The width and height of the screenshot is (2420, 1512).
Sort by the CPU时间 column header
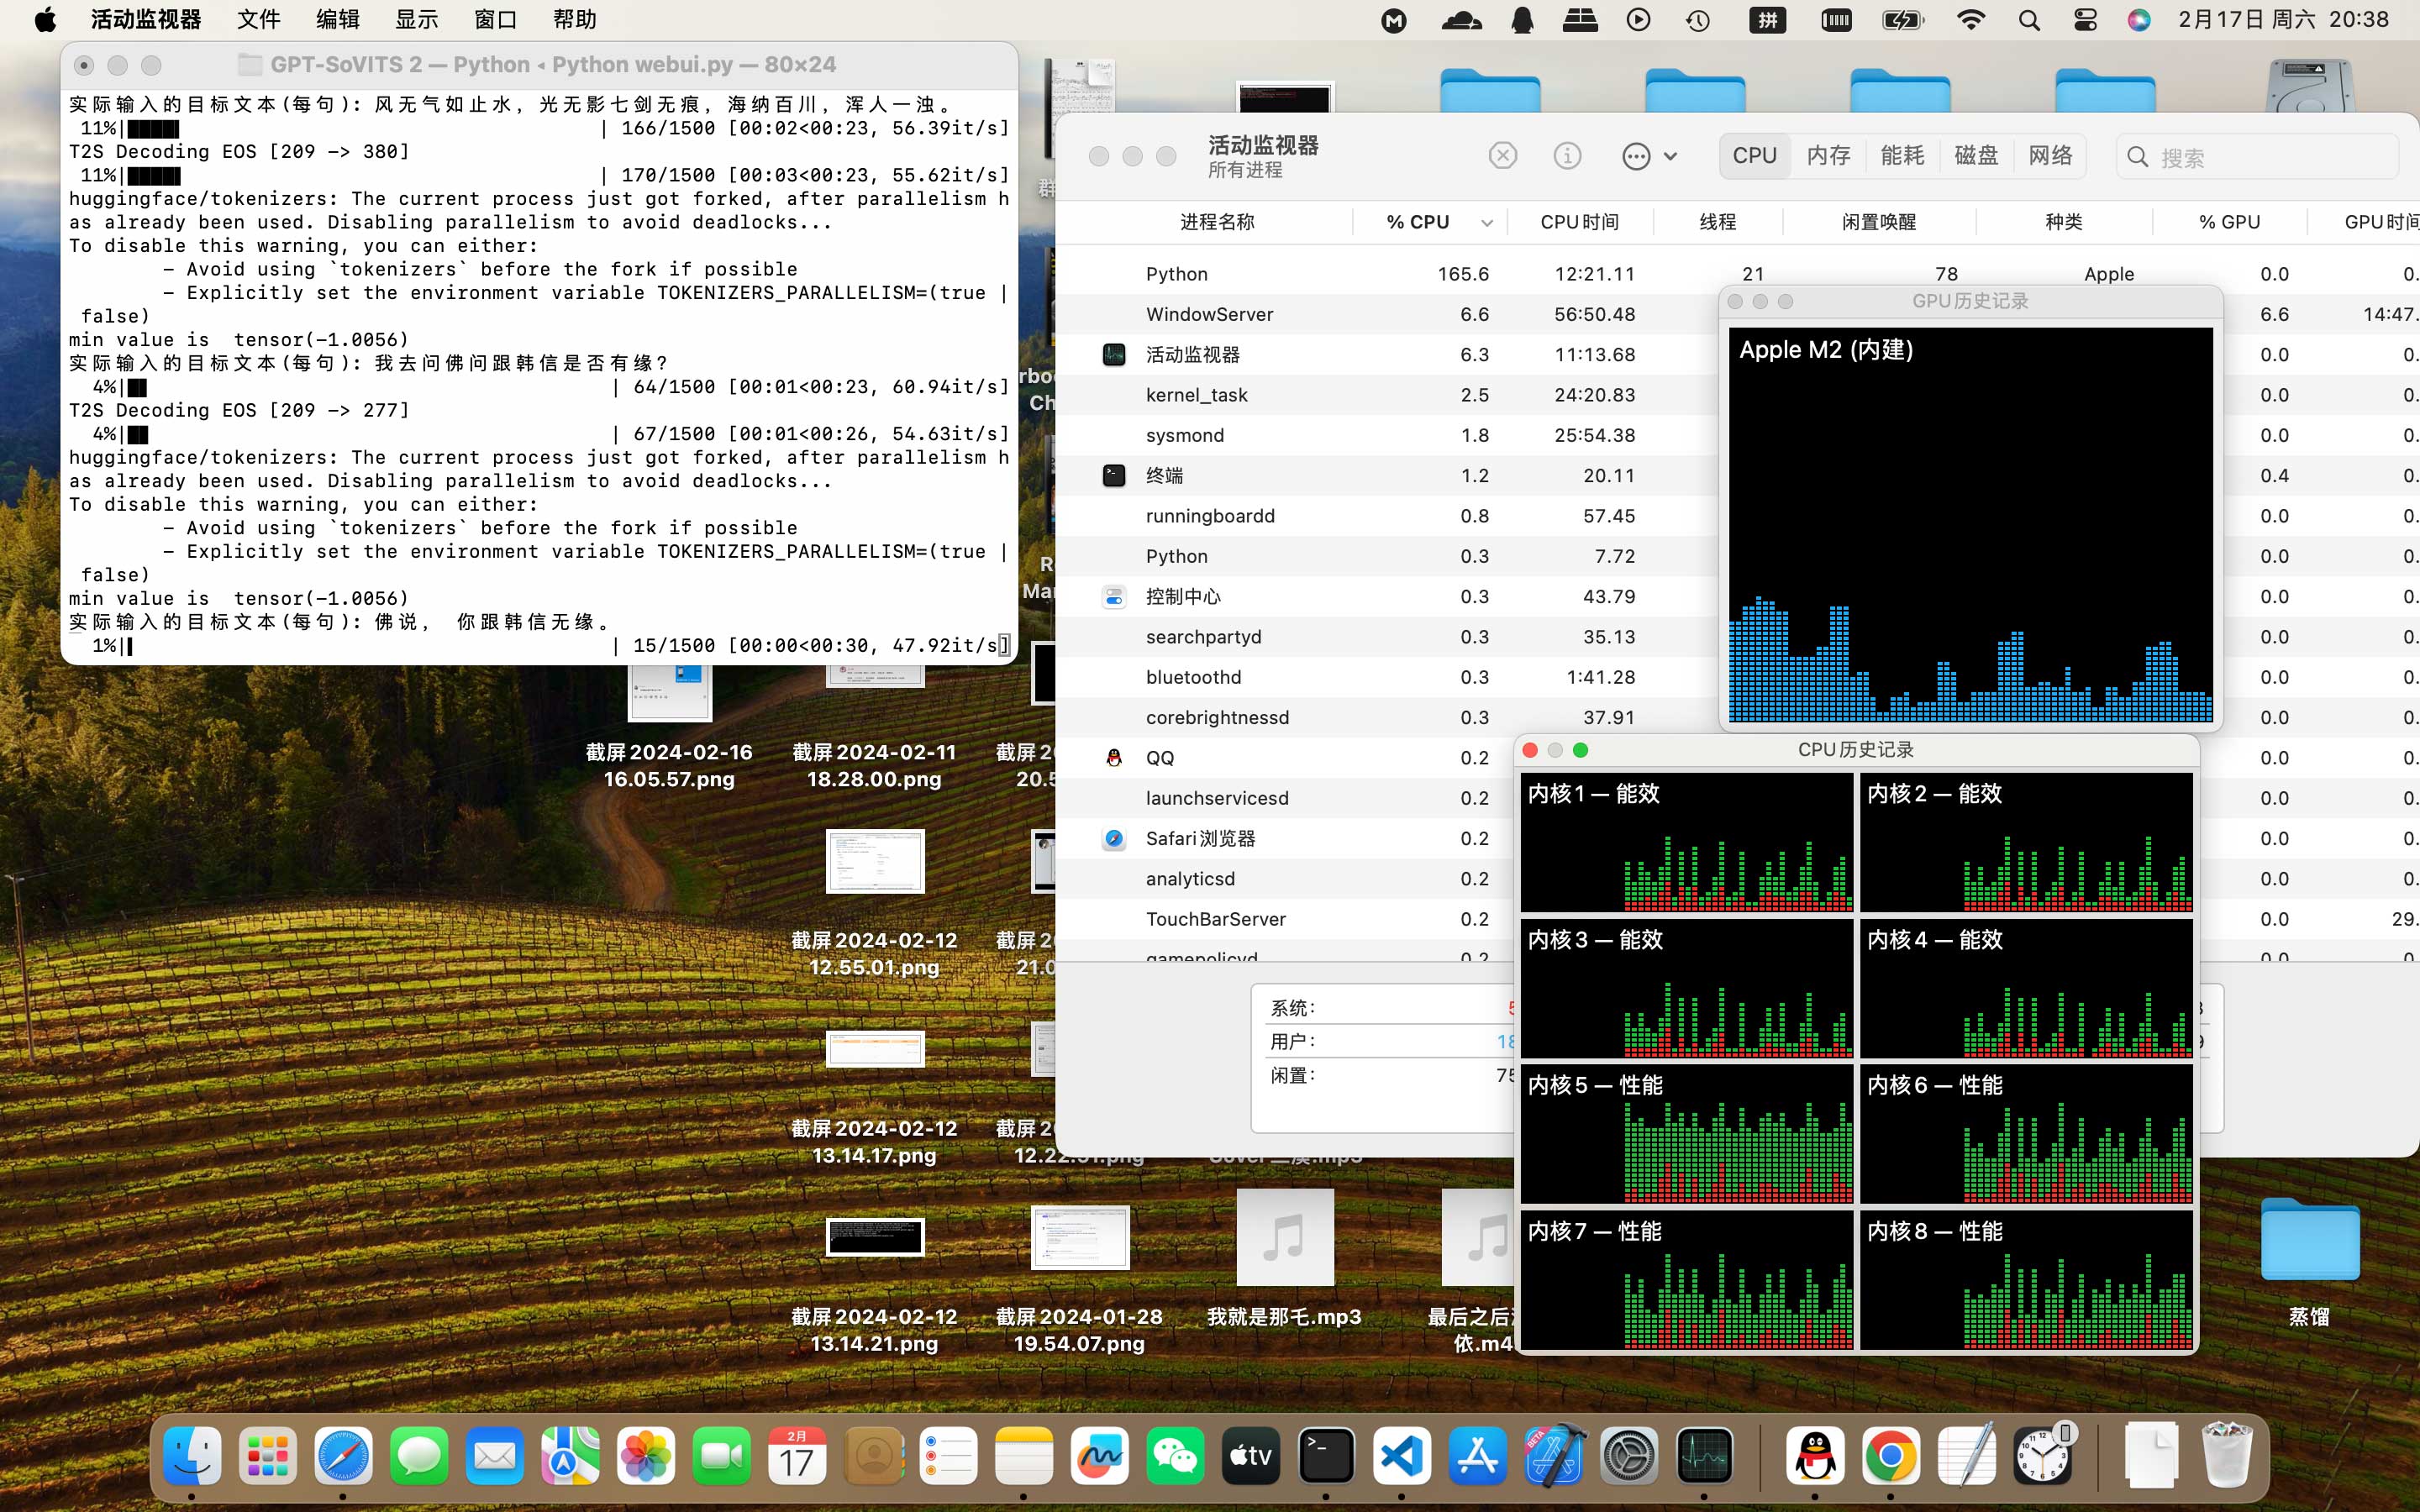(x=1579, y=222)
